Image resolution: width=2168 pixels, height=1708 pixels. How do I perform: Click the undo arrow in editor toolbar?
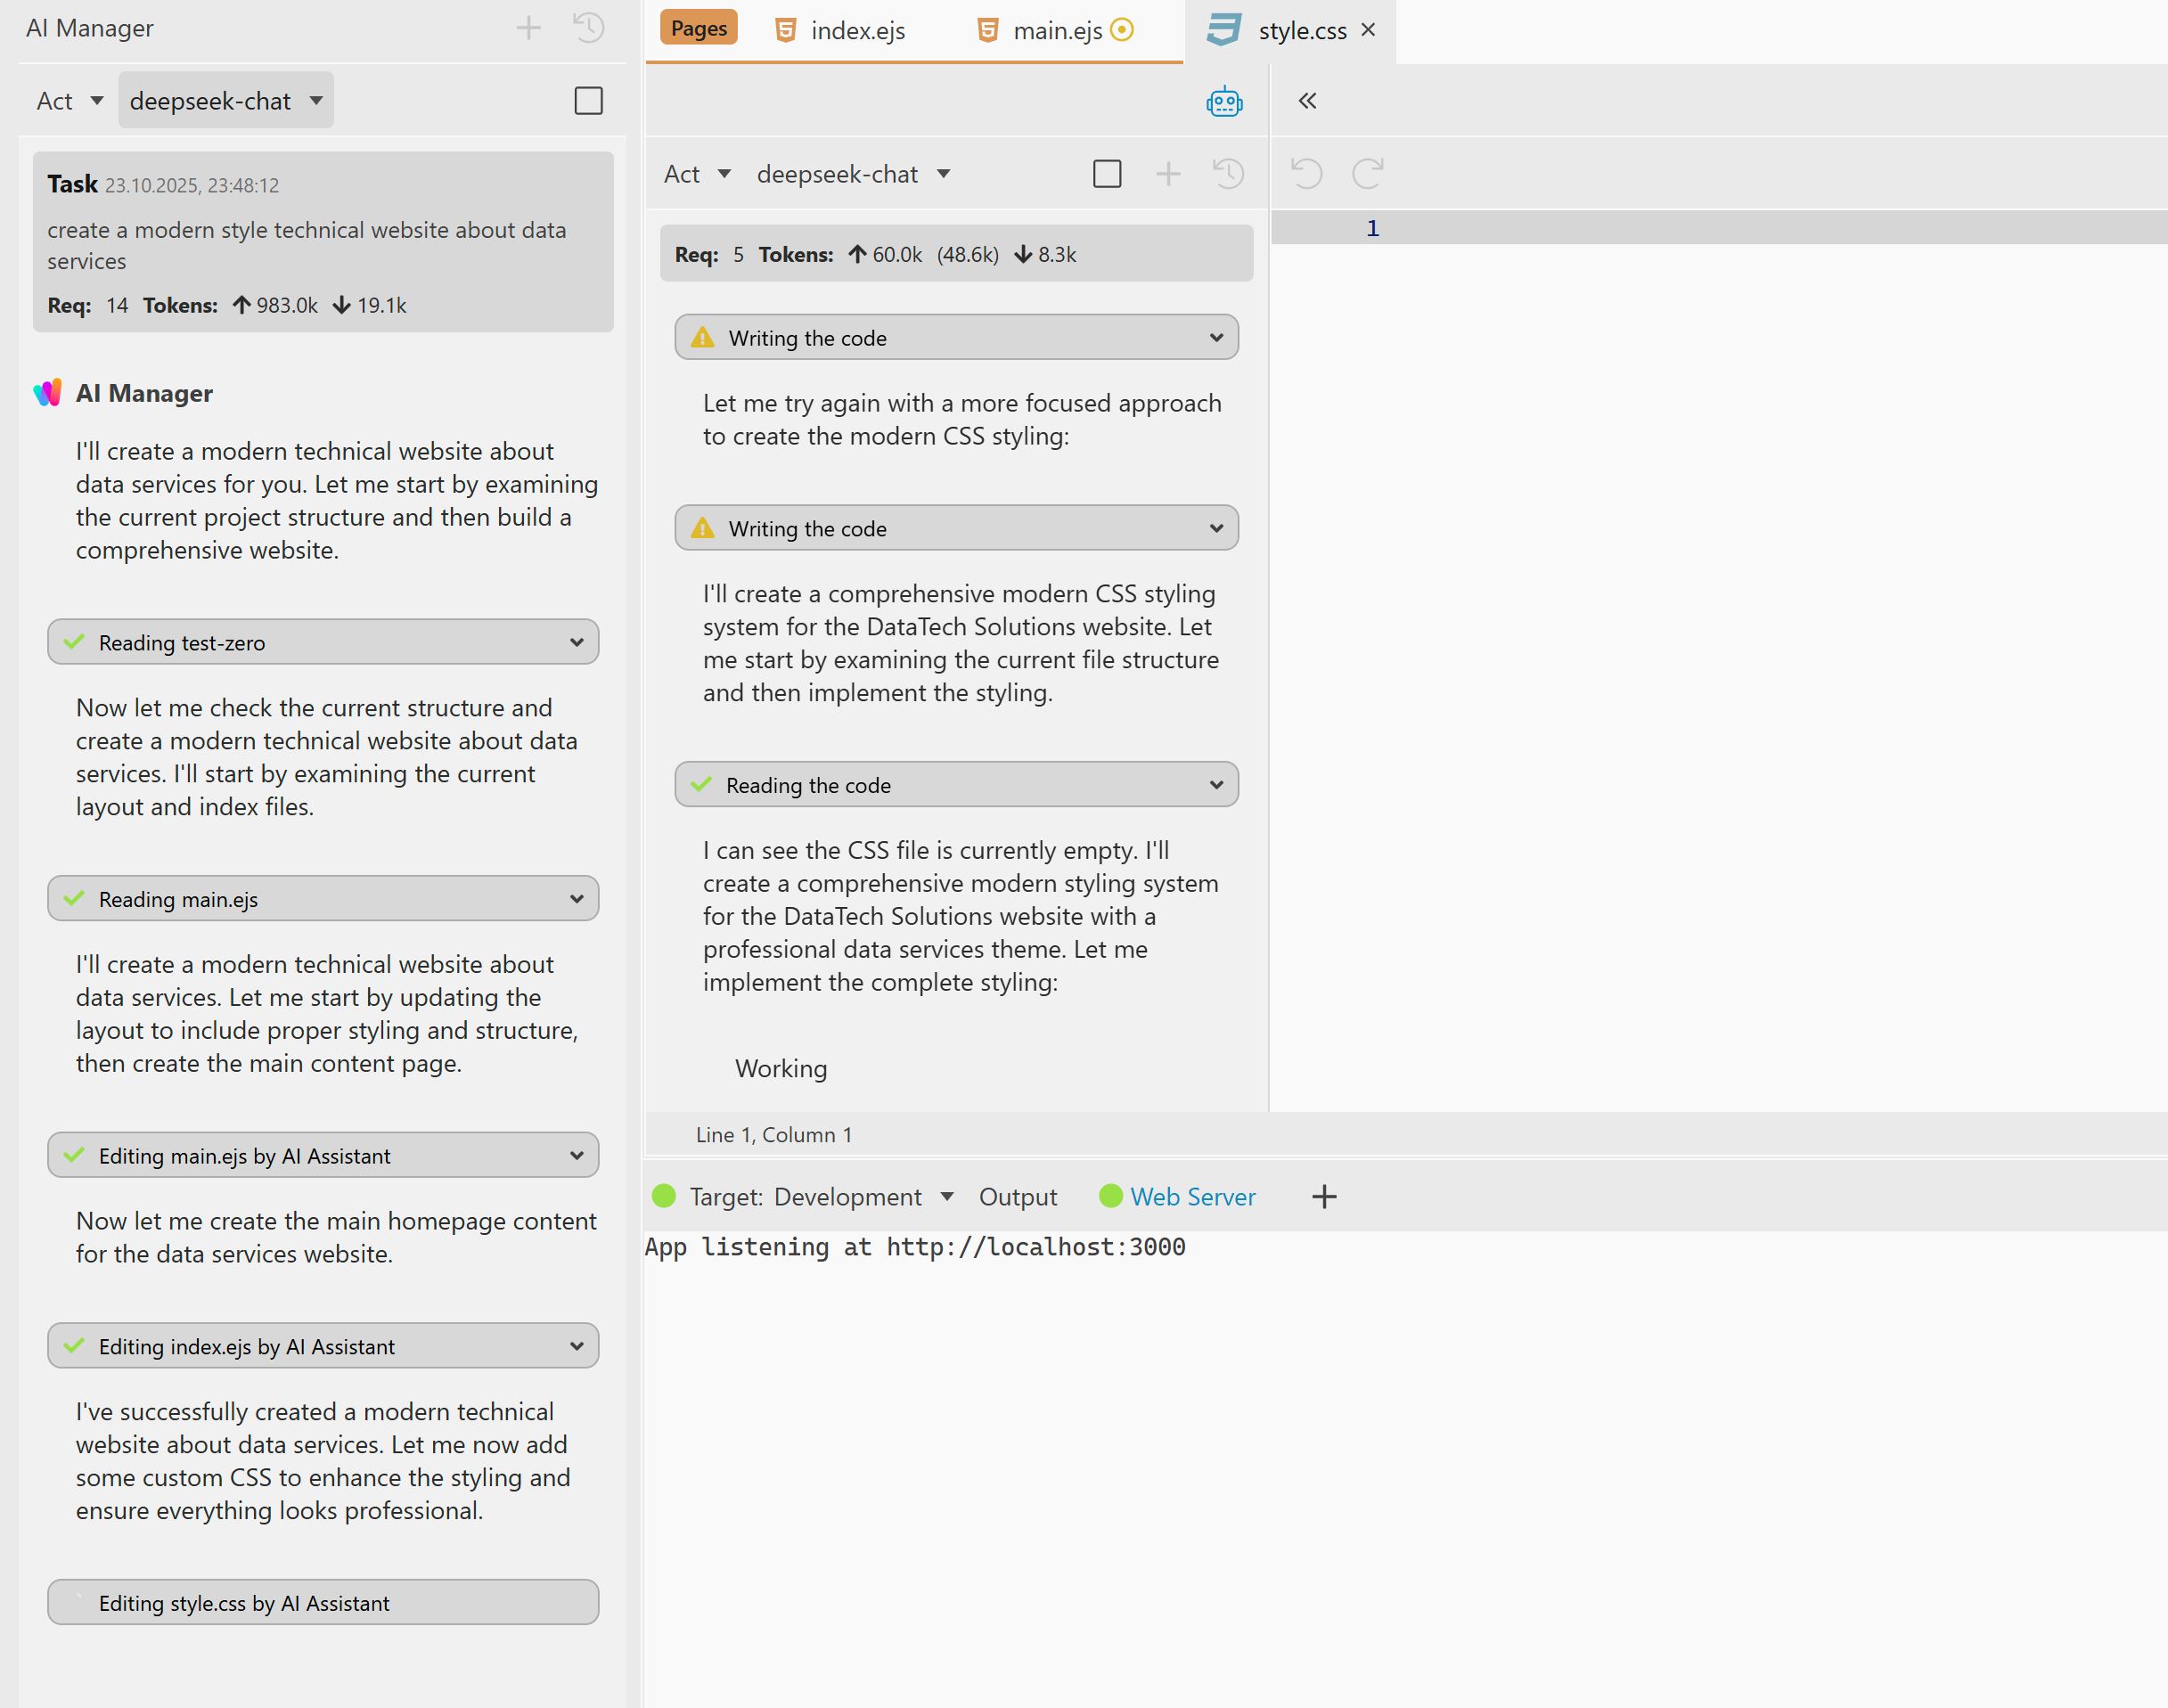click(1306, 174)
